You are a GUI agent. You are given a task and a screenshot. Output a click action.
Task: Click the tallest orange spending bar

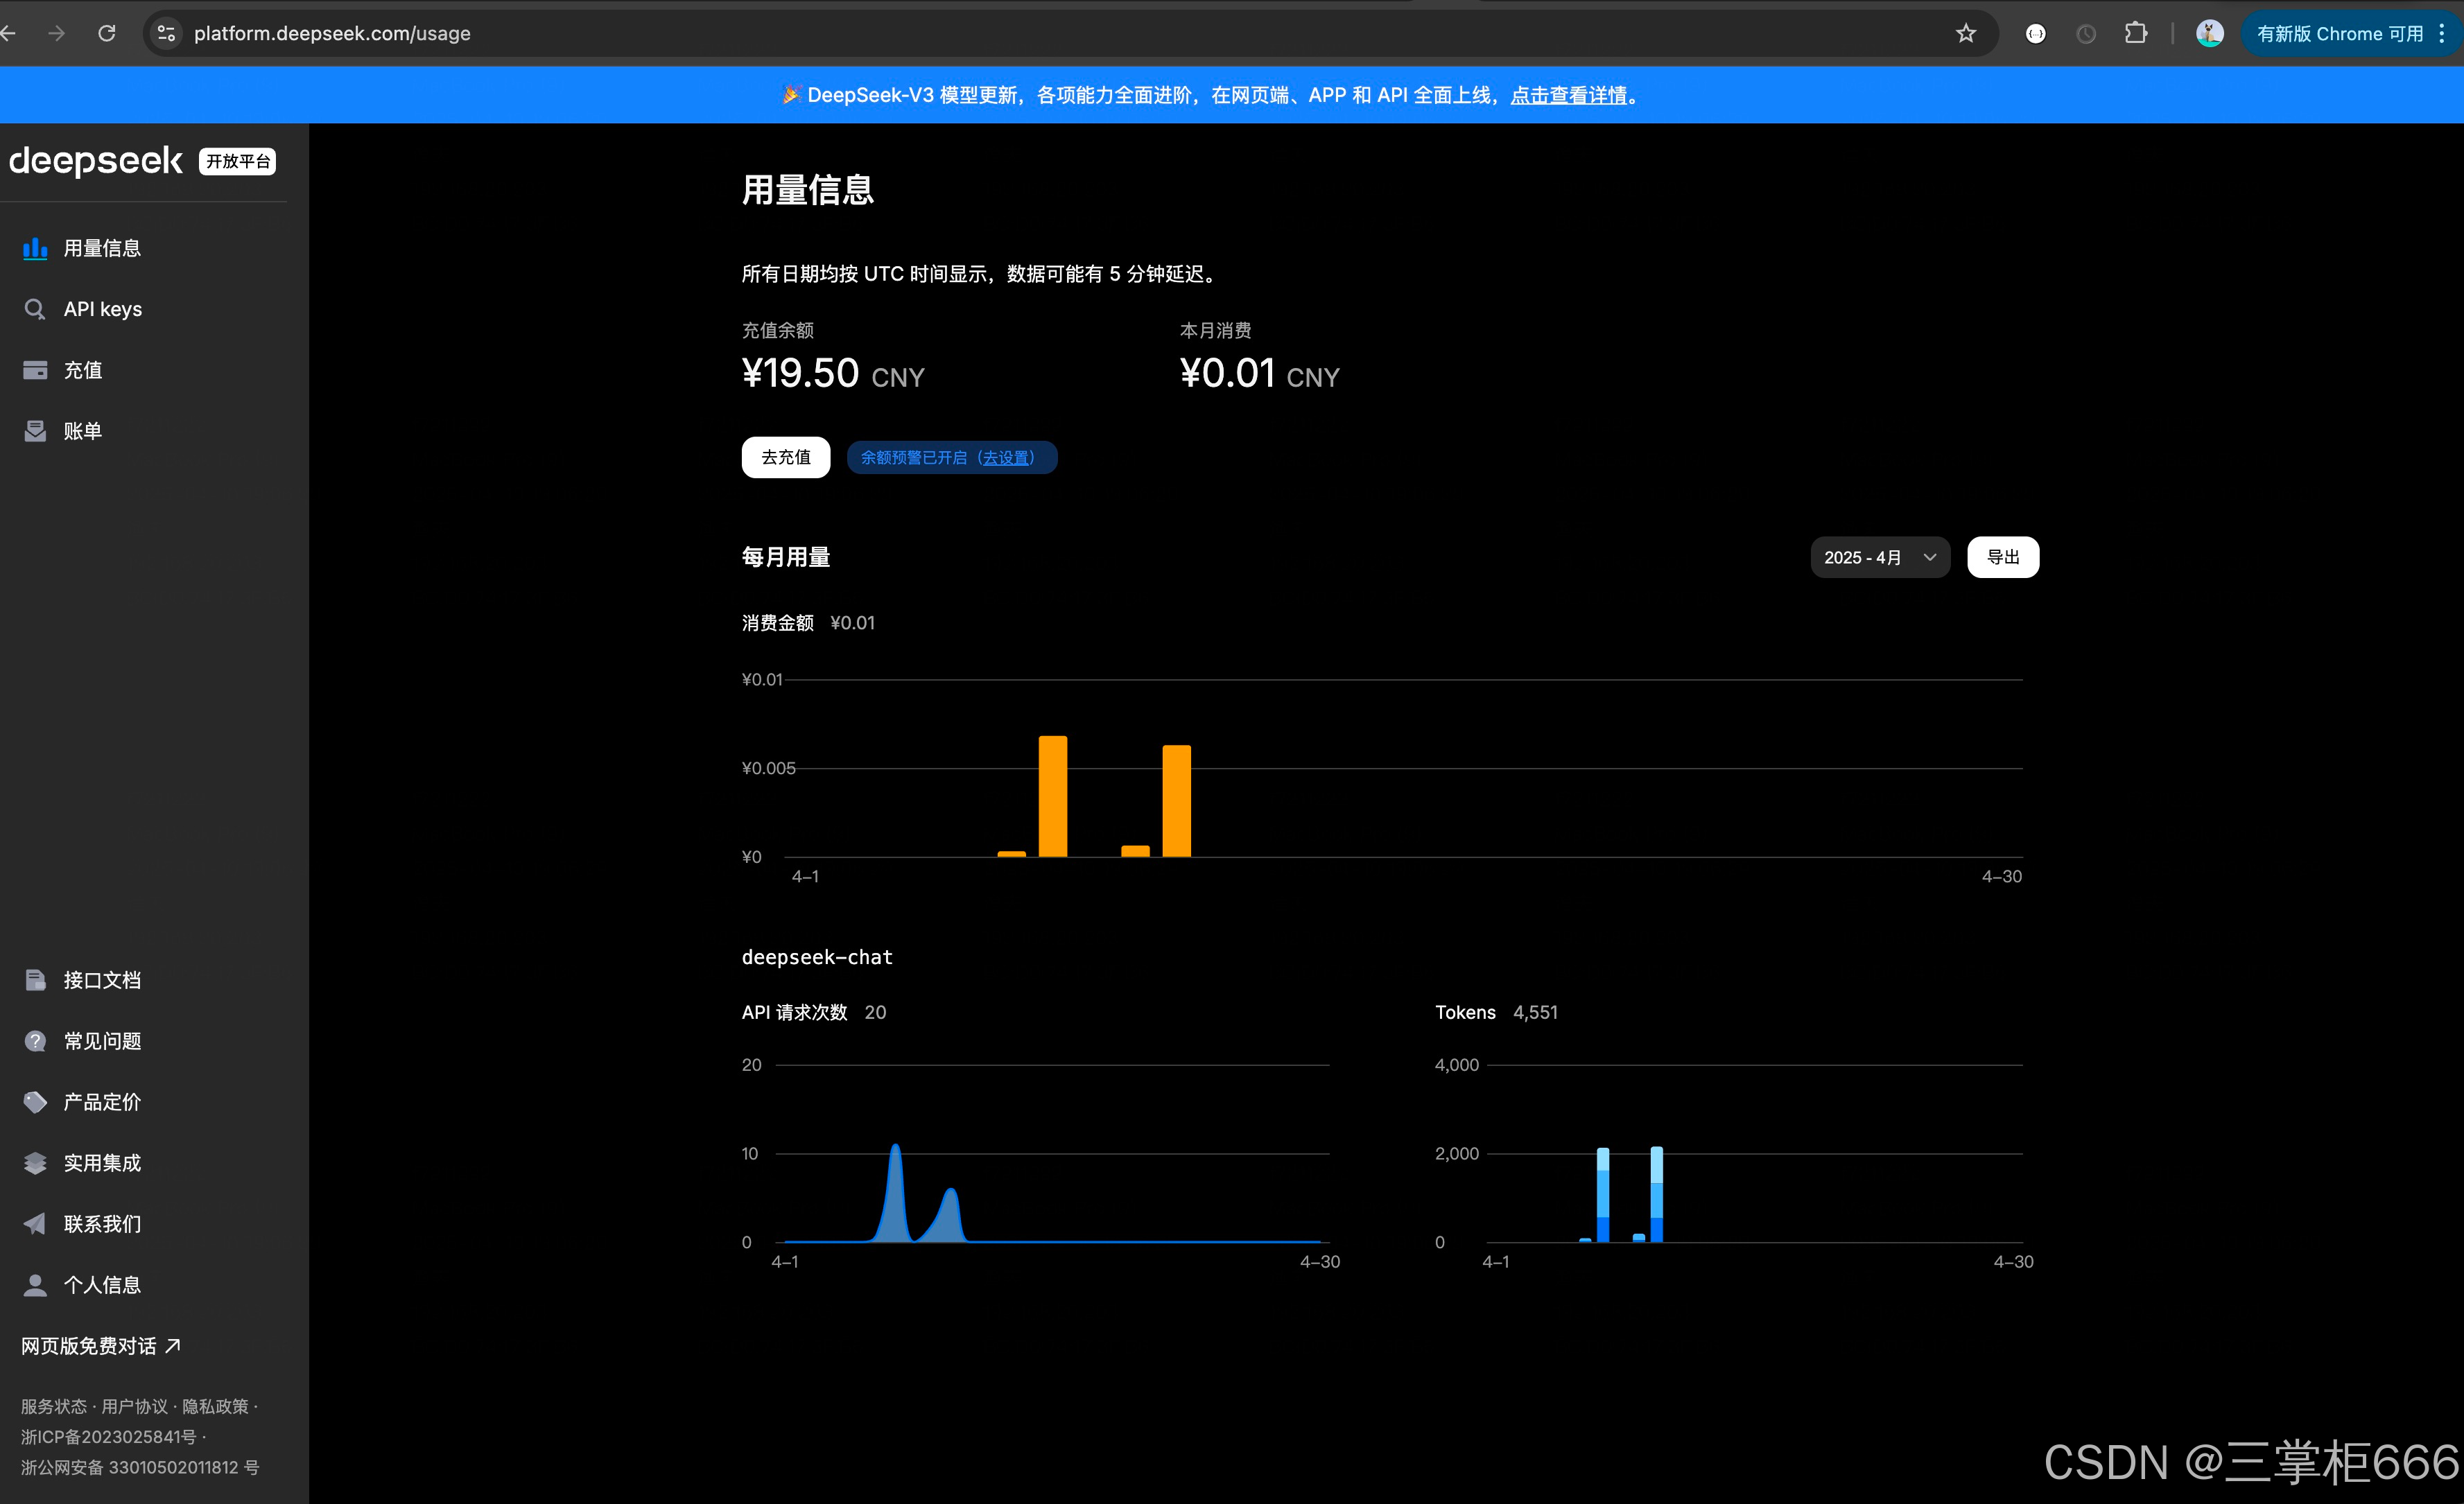[x=1053, y=796]
